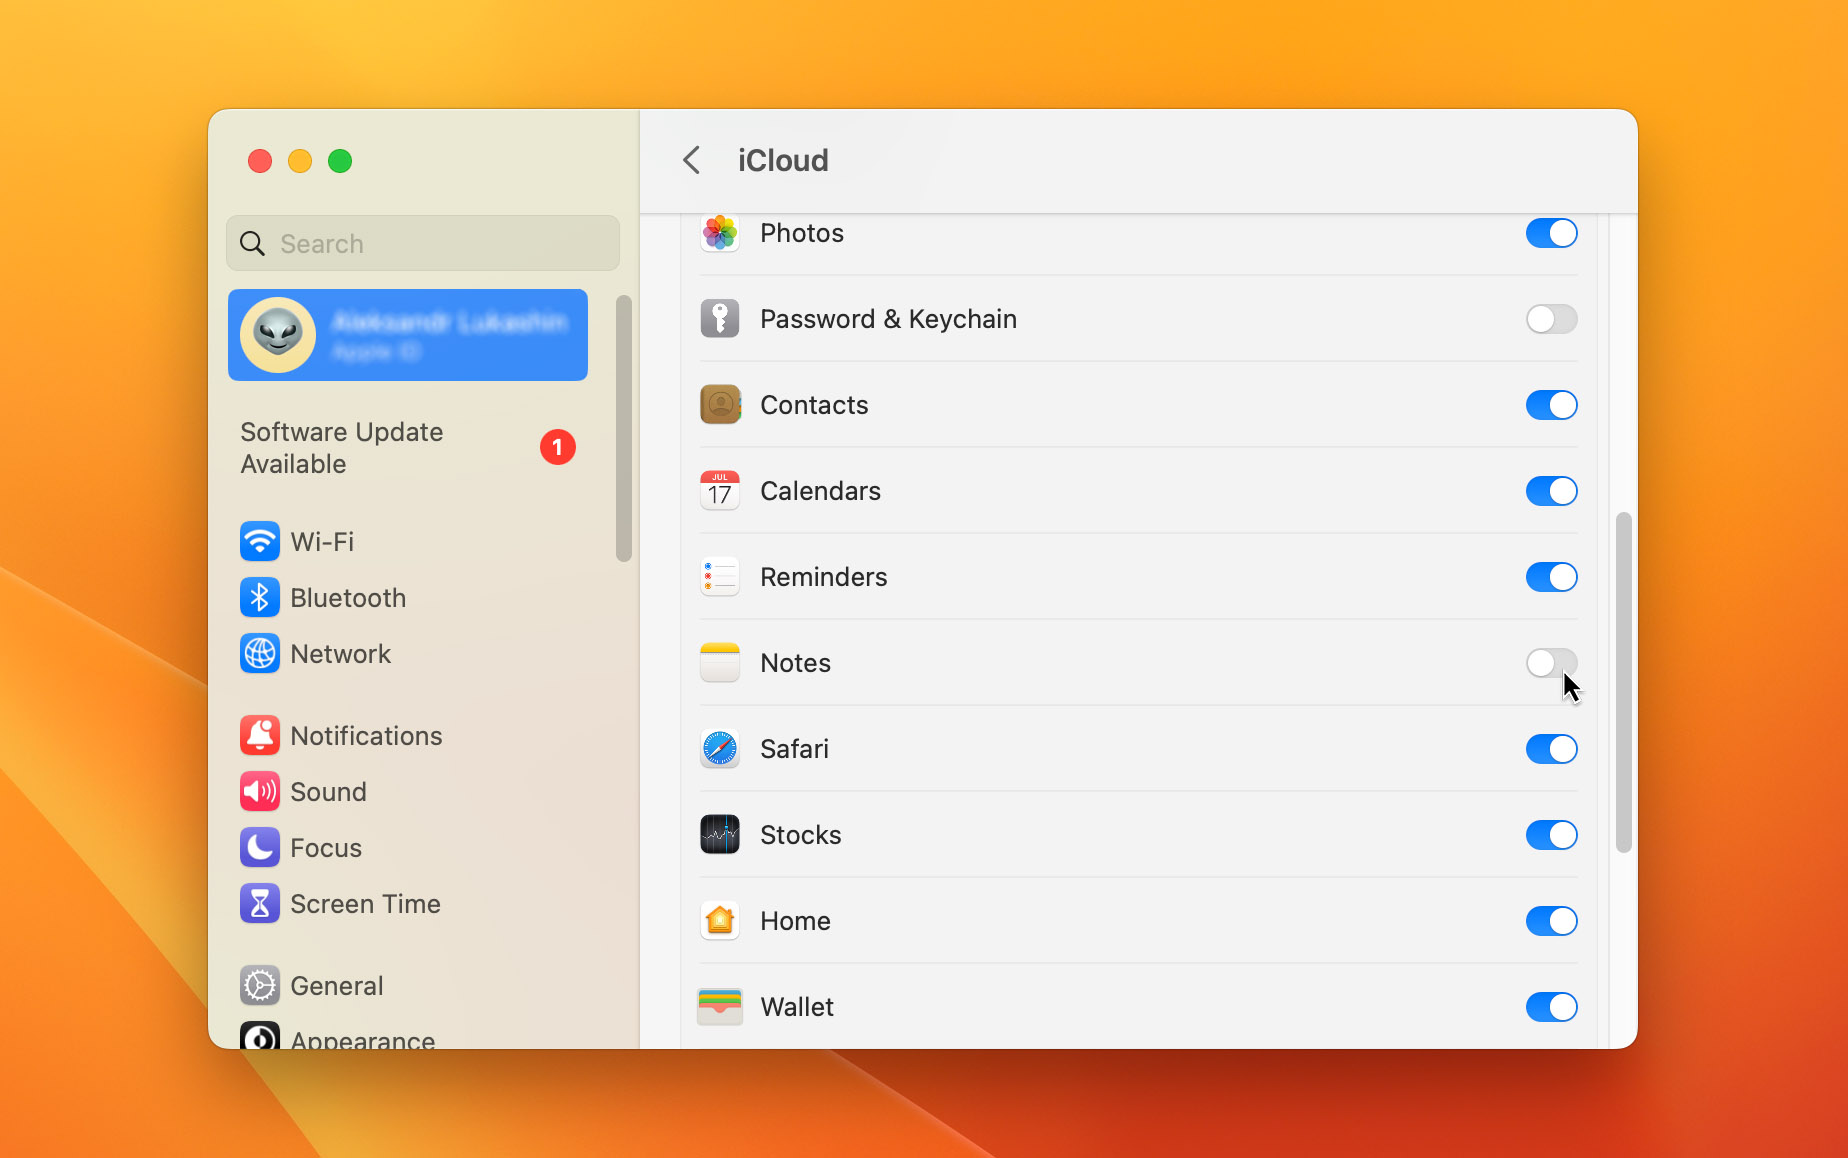1848x1158 pixels.
Task: Click the Appearance sidebar icon
Action: point(260,1036)
